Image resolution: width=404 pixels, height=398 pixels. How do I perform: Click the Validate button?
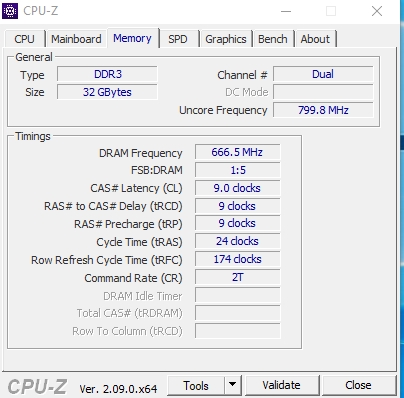point(282,385)
